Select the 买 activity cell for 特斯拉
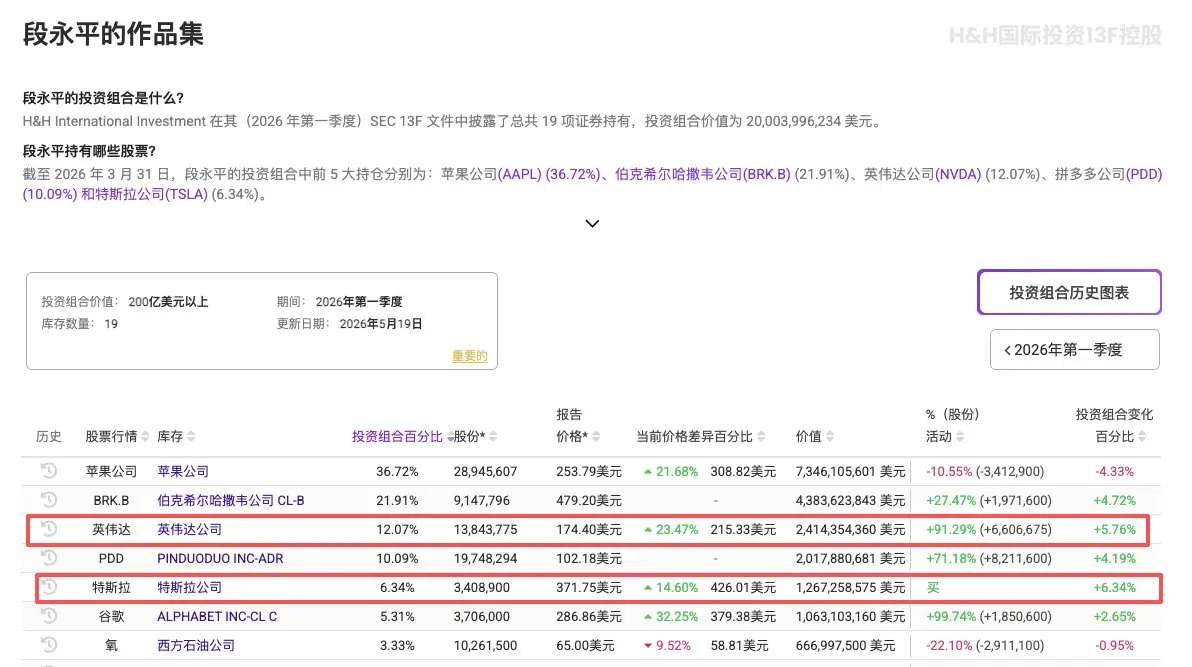This screenshot has width=1192, height=667. (933, 587)
